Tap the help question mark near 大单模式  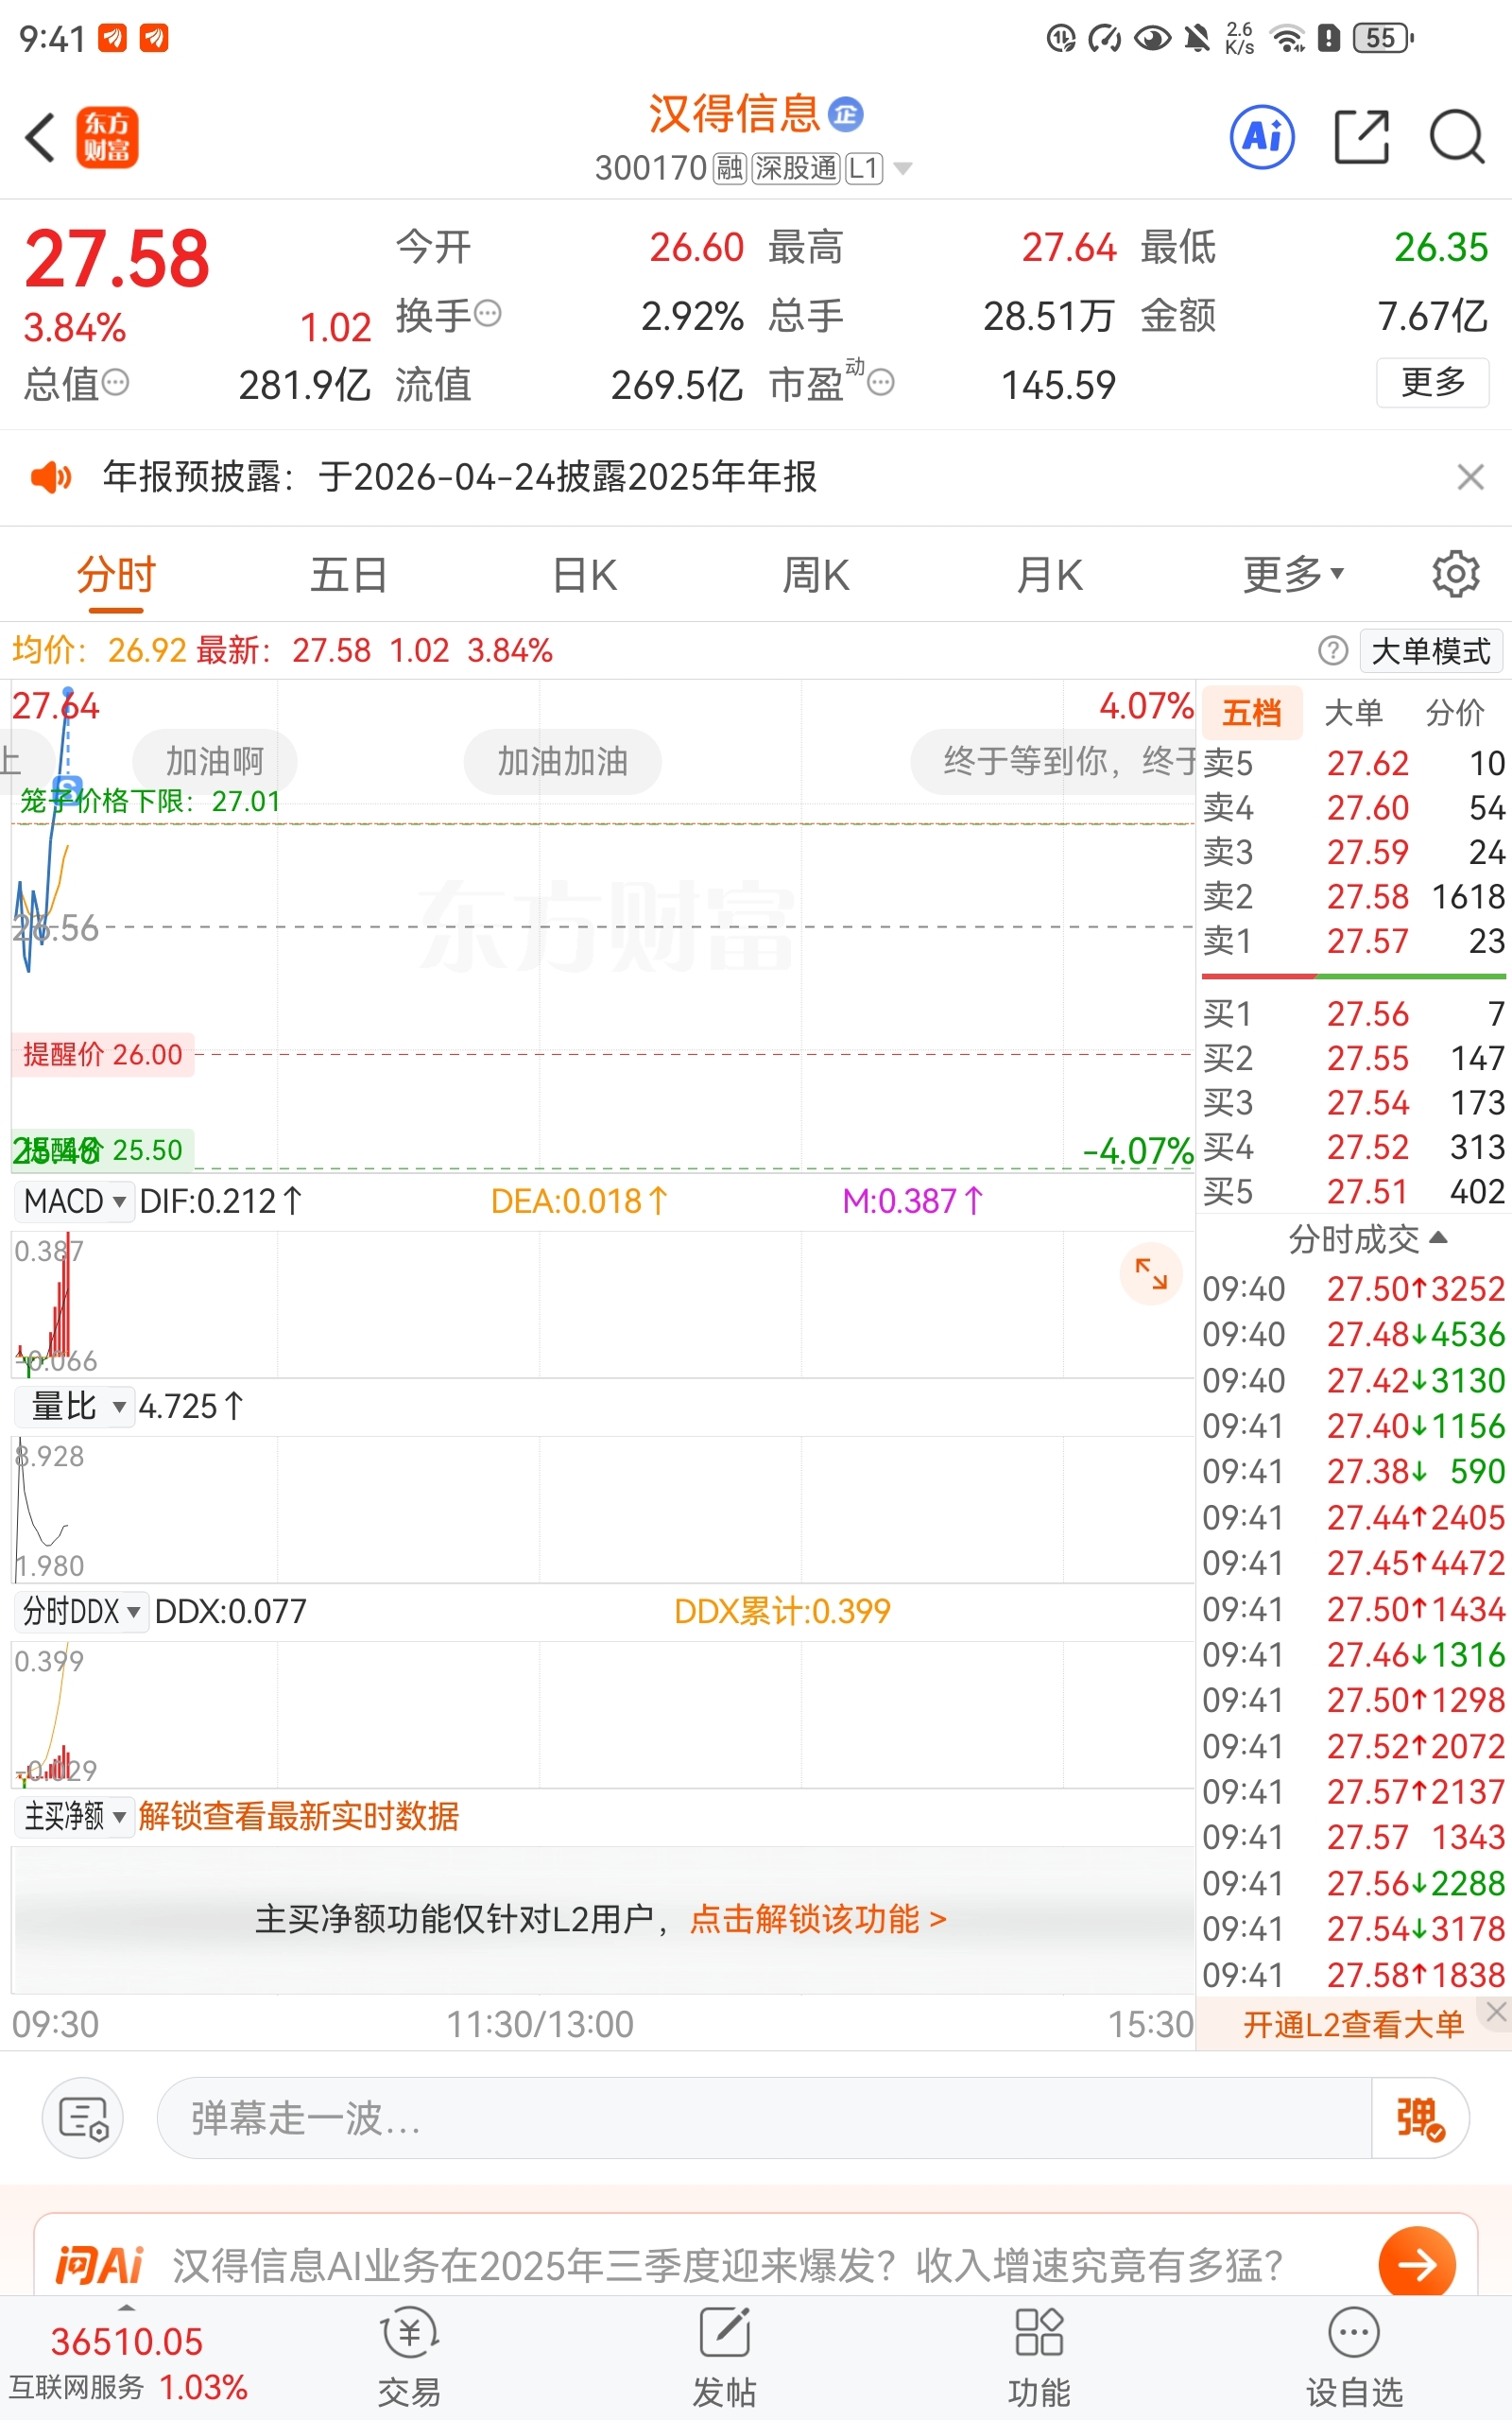1333,651
